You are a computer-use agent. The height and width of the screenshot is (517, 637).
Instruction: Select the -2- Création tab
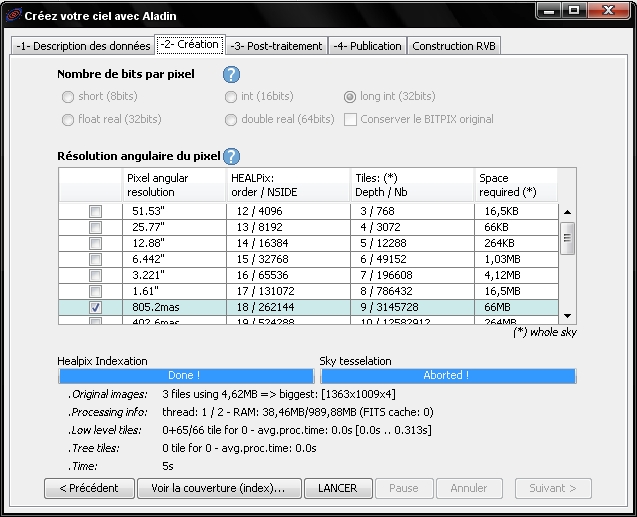(190, 44)
